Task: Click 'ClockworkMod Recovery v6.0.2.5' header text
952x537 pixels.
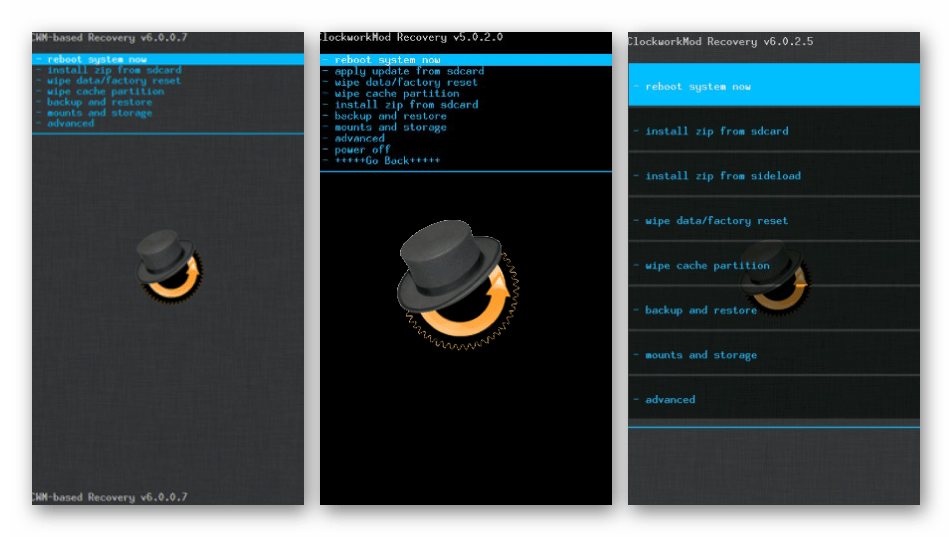Action: pyautogui.click(x=721, y=41)
